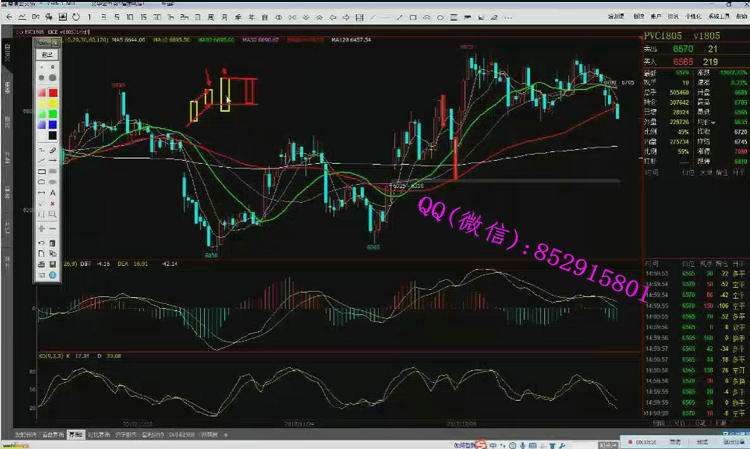Select the rectangle shape in drawing palette
The width and height of the screenshot is (750, 449).
[40, 171]
